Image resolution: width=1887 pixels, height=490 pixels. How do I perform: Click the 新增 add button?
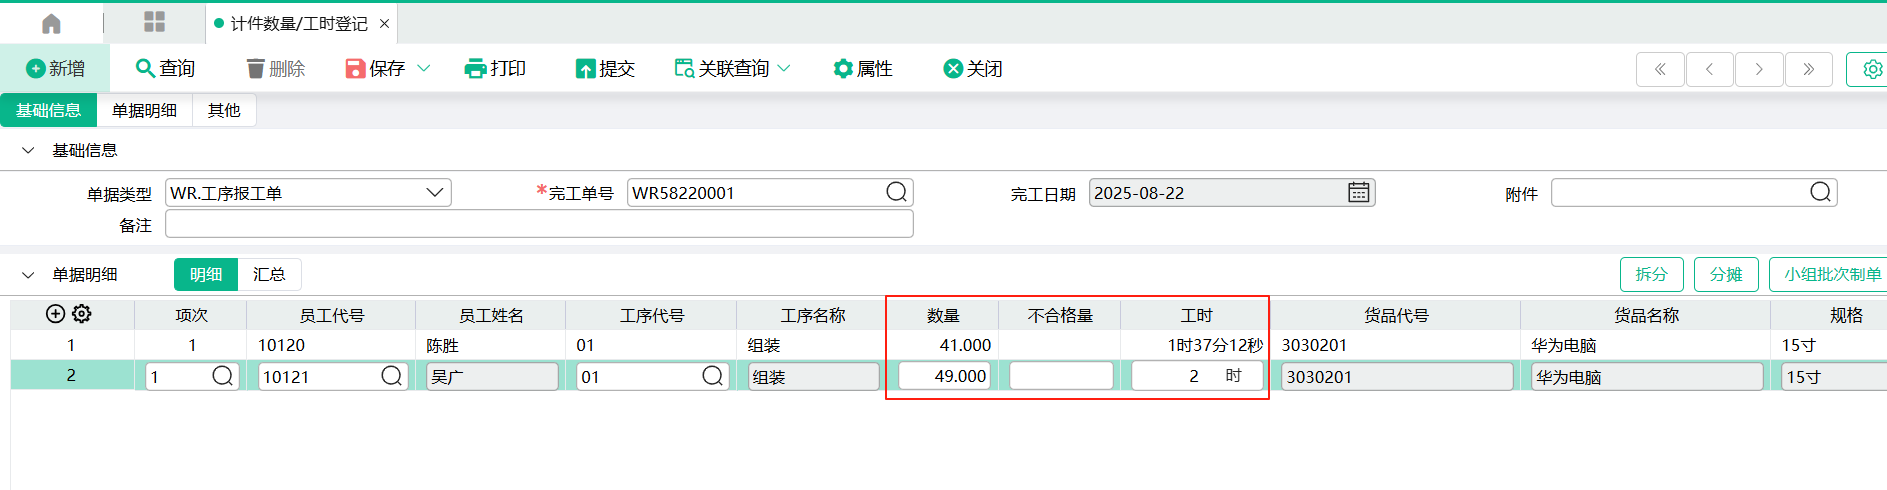click(55, 68)
